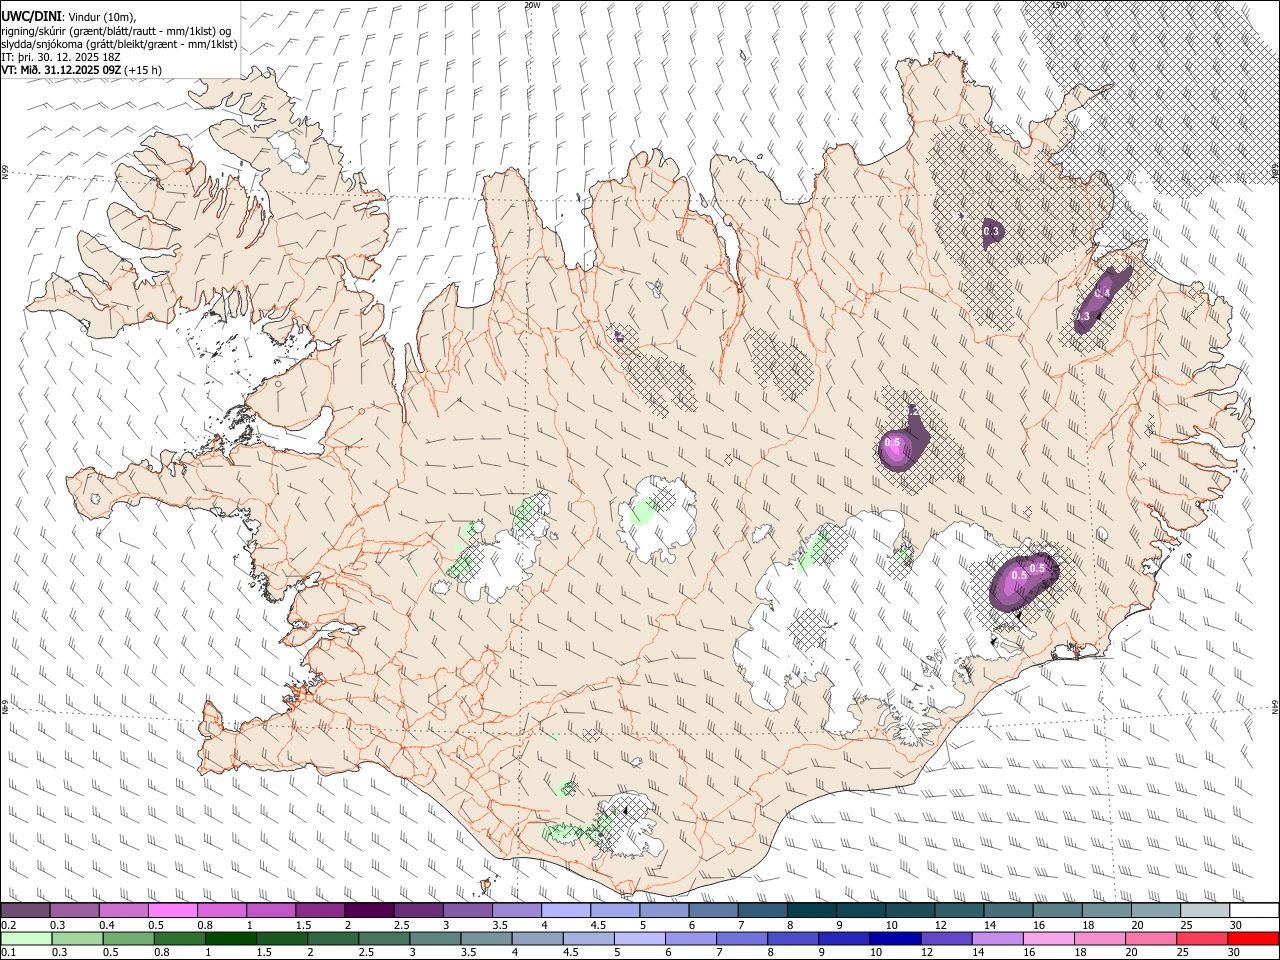Click the bright pink 0.5 swatch in top legend row

tap(172, 911)
